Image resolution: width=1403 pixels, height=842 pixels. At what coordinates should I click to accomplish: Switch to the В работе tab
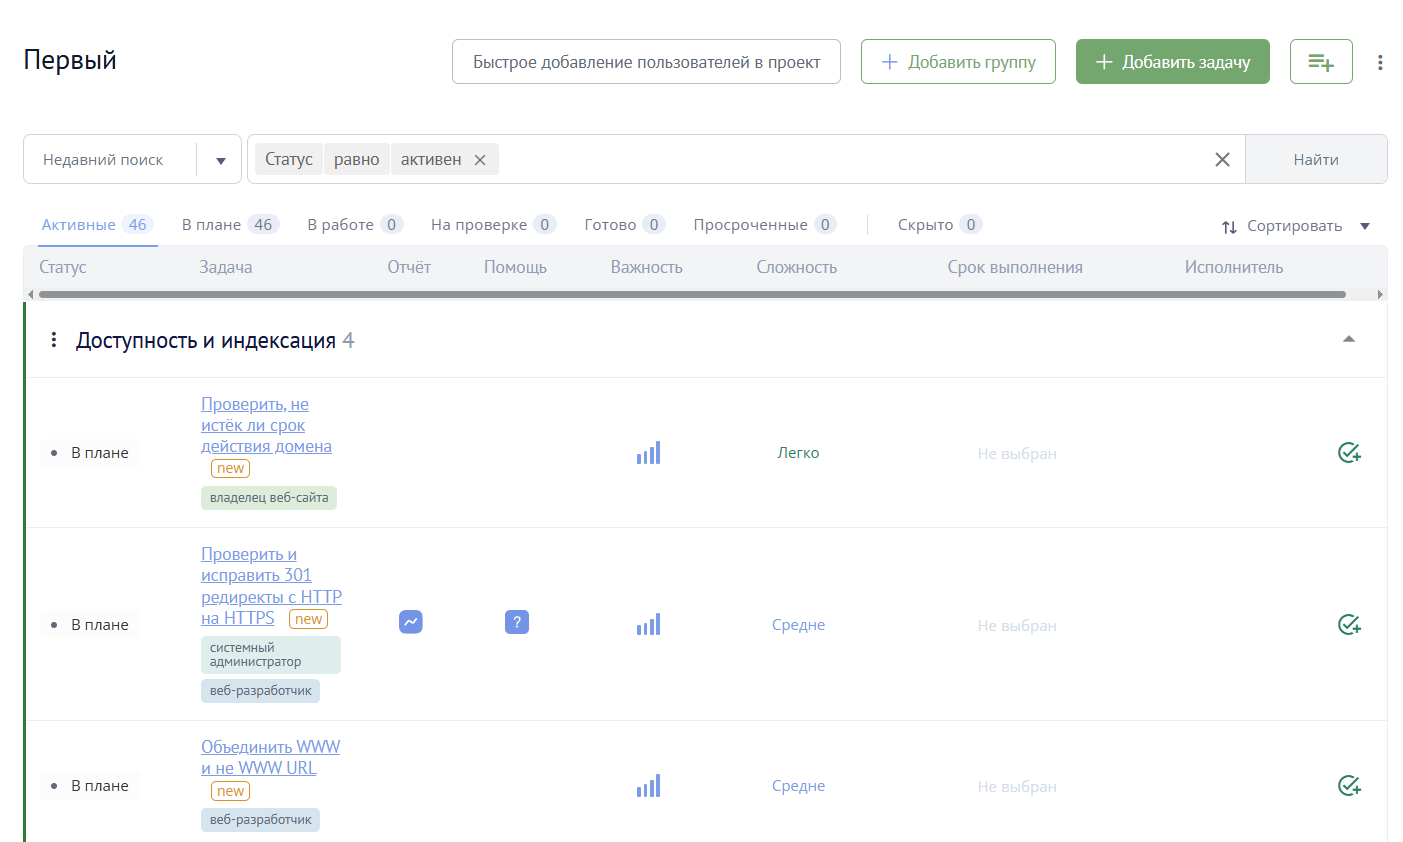[355, 225]
